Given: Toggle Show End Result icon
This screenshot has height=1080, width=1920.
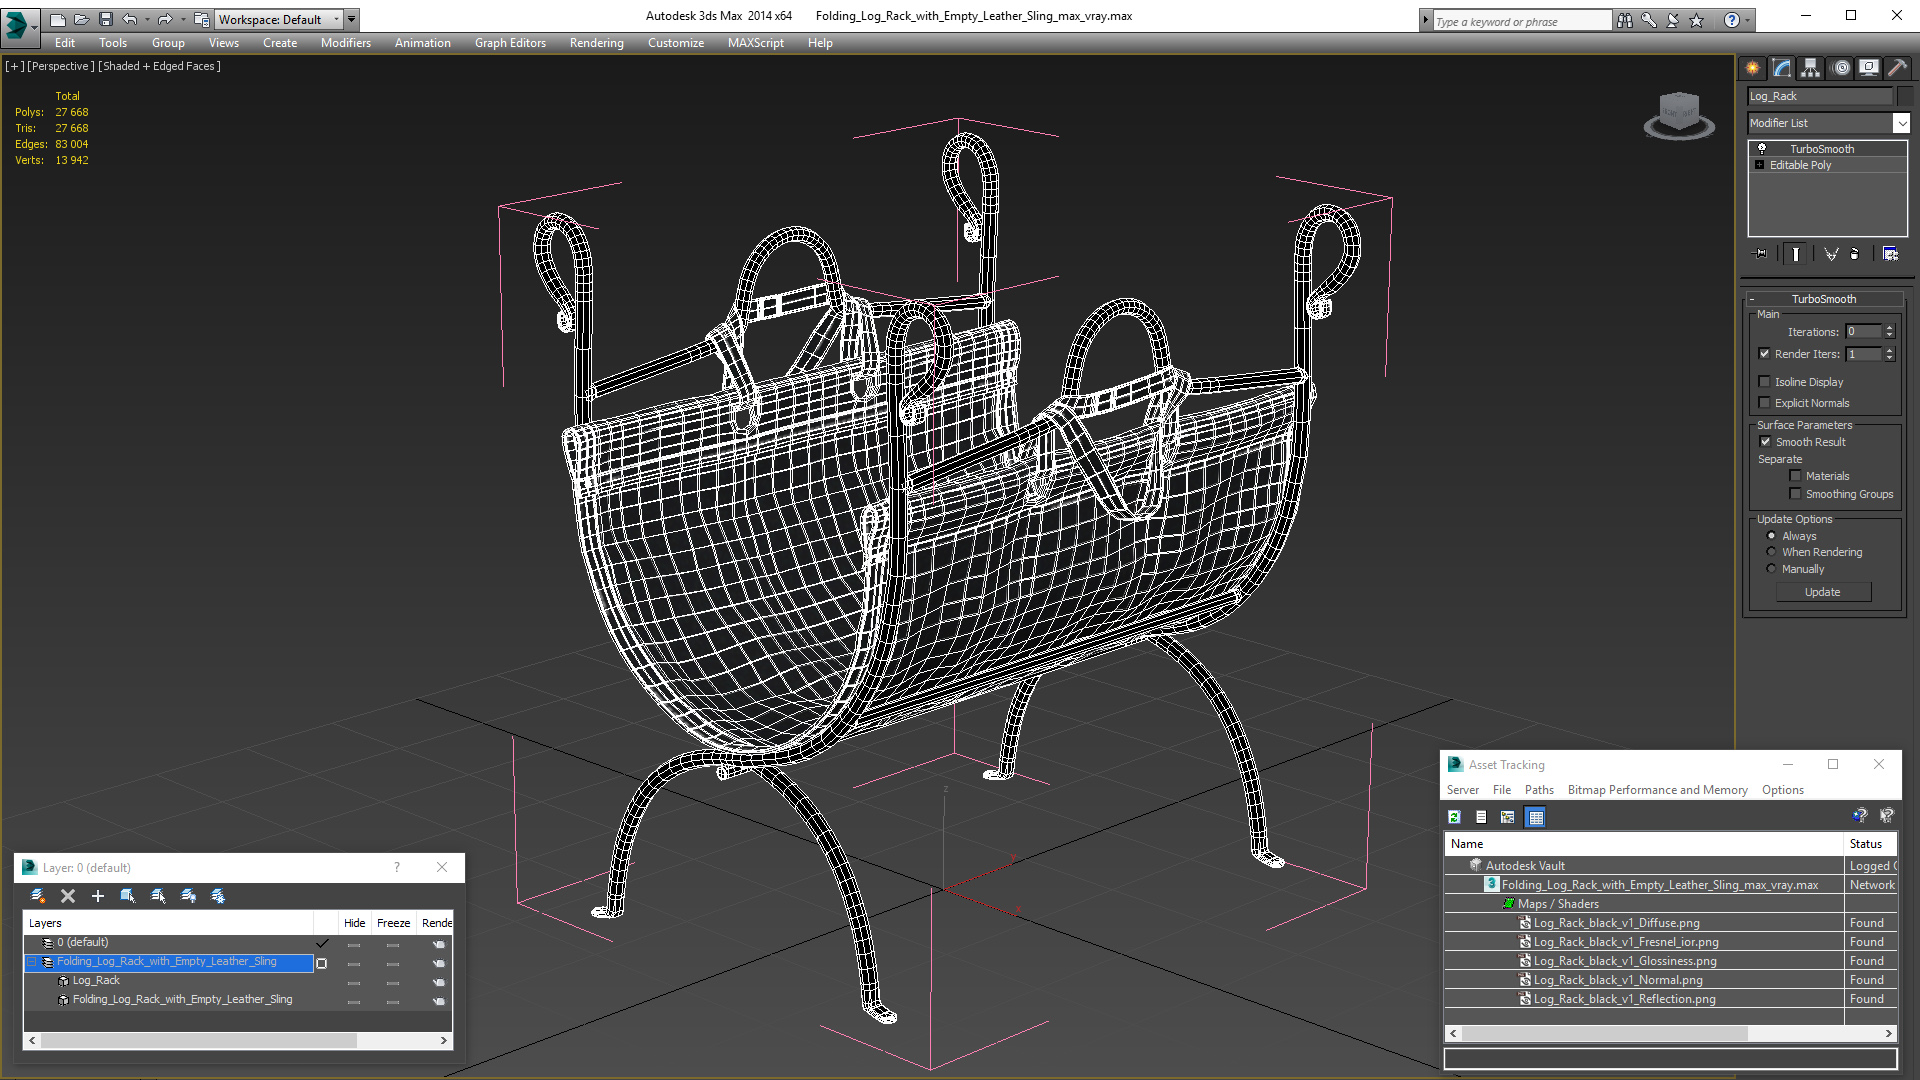Looking at the screenshot, I should coord(1796,254).
